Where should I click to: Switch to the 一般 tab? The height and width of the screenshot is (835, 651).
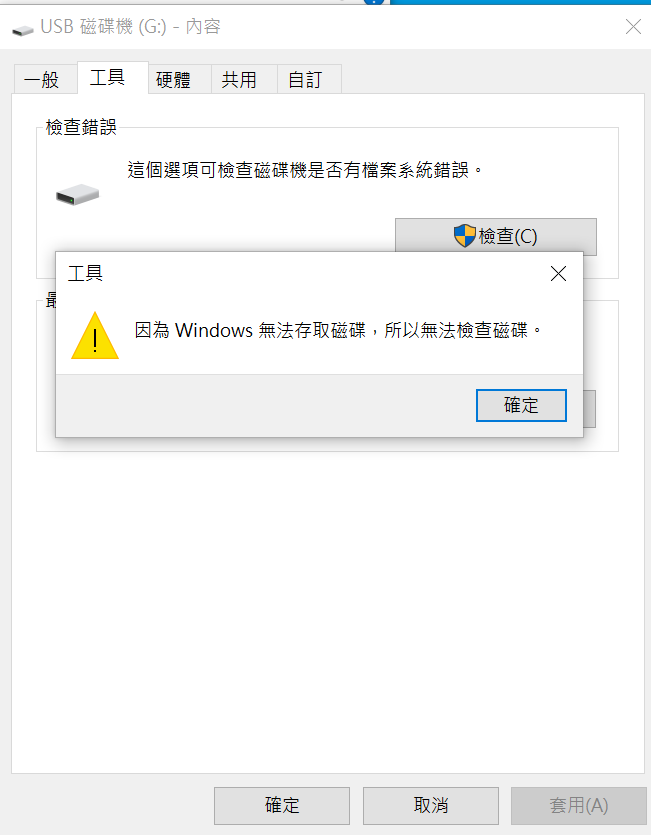(x=44, y=80)
